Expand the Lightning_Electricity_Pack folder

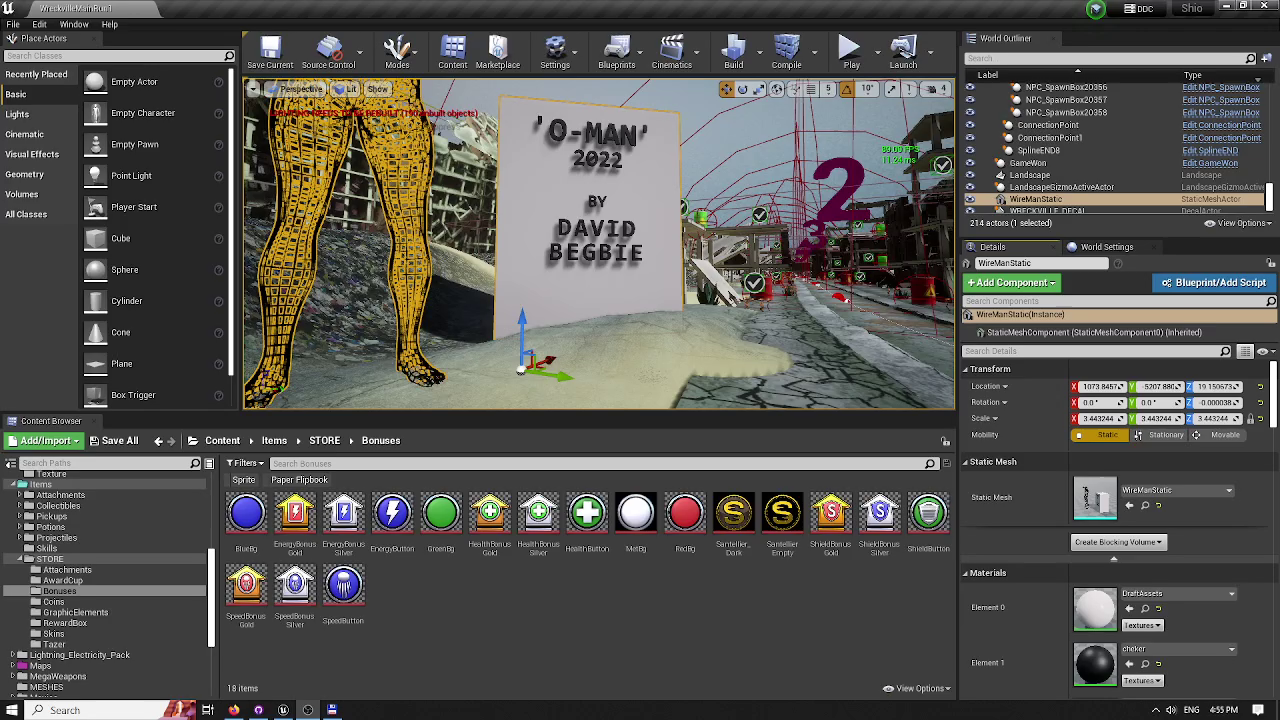point(13,655)
